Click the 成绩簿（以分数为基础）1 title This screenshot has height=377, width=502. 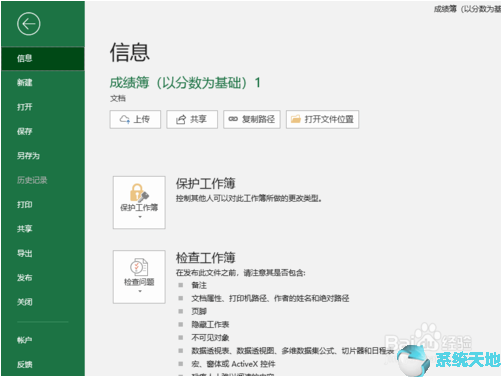click(x=185, y=83)
